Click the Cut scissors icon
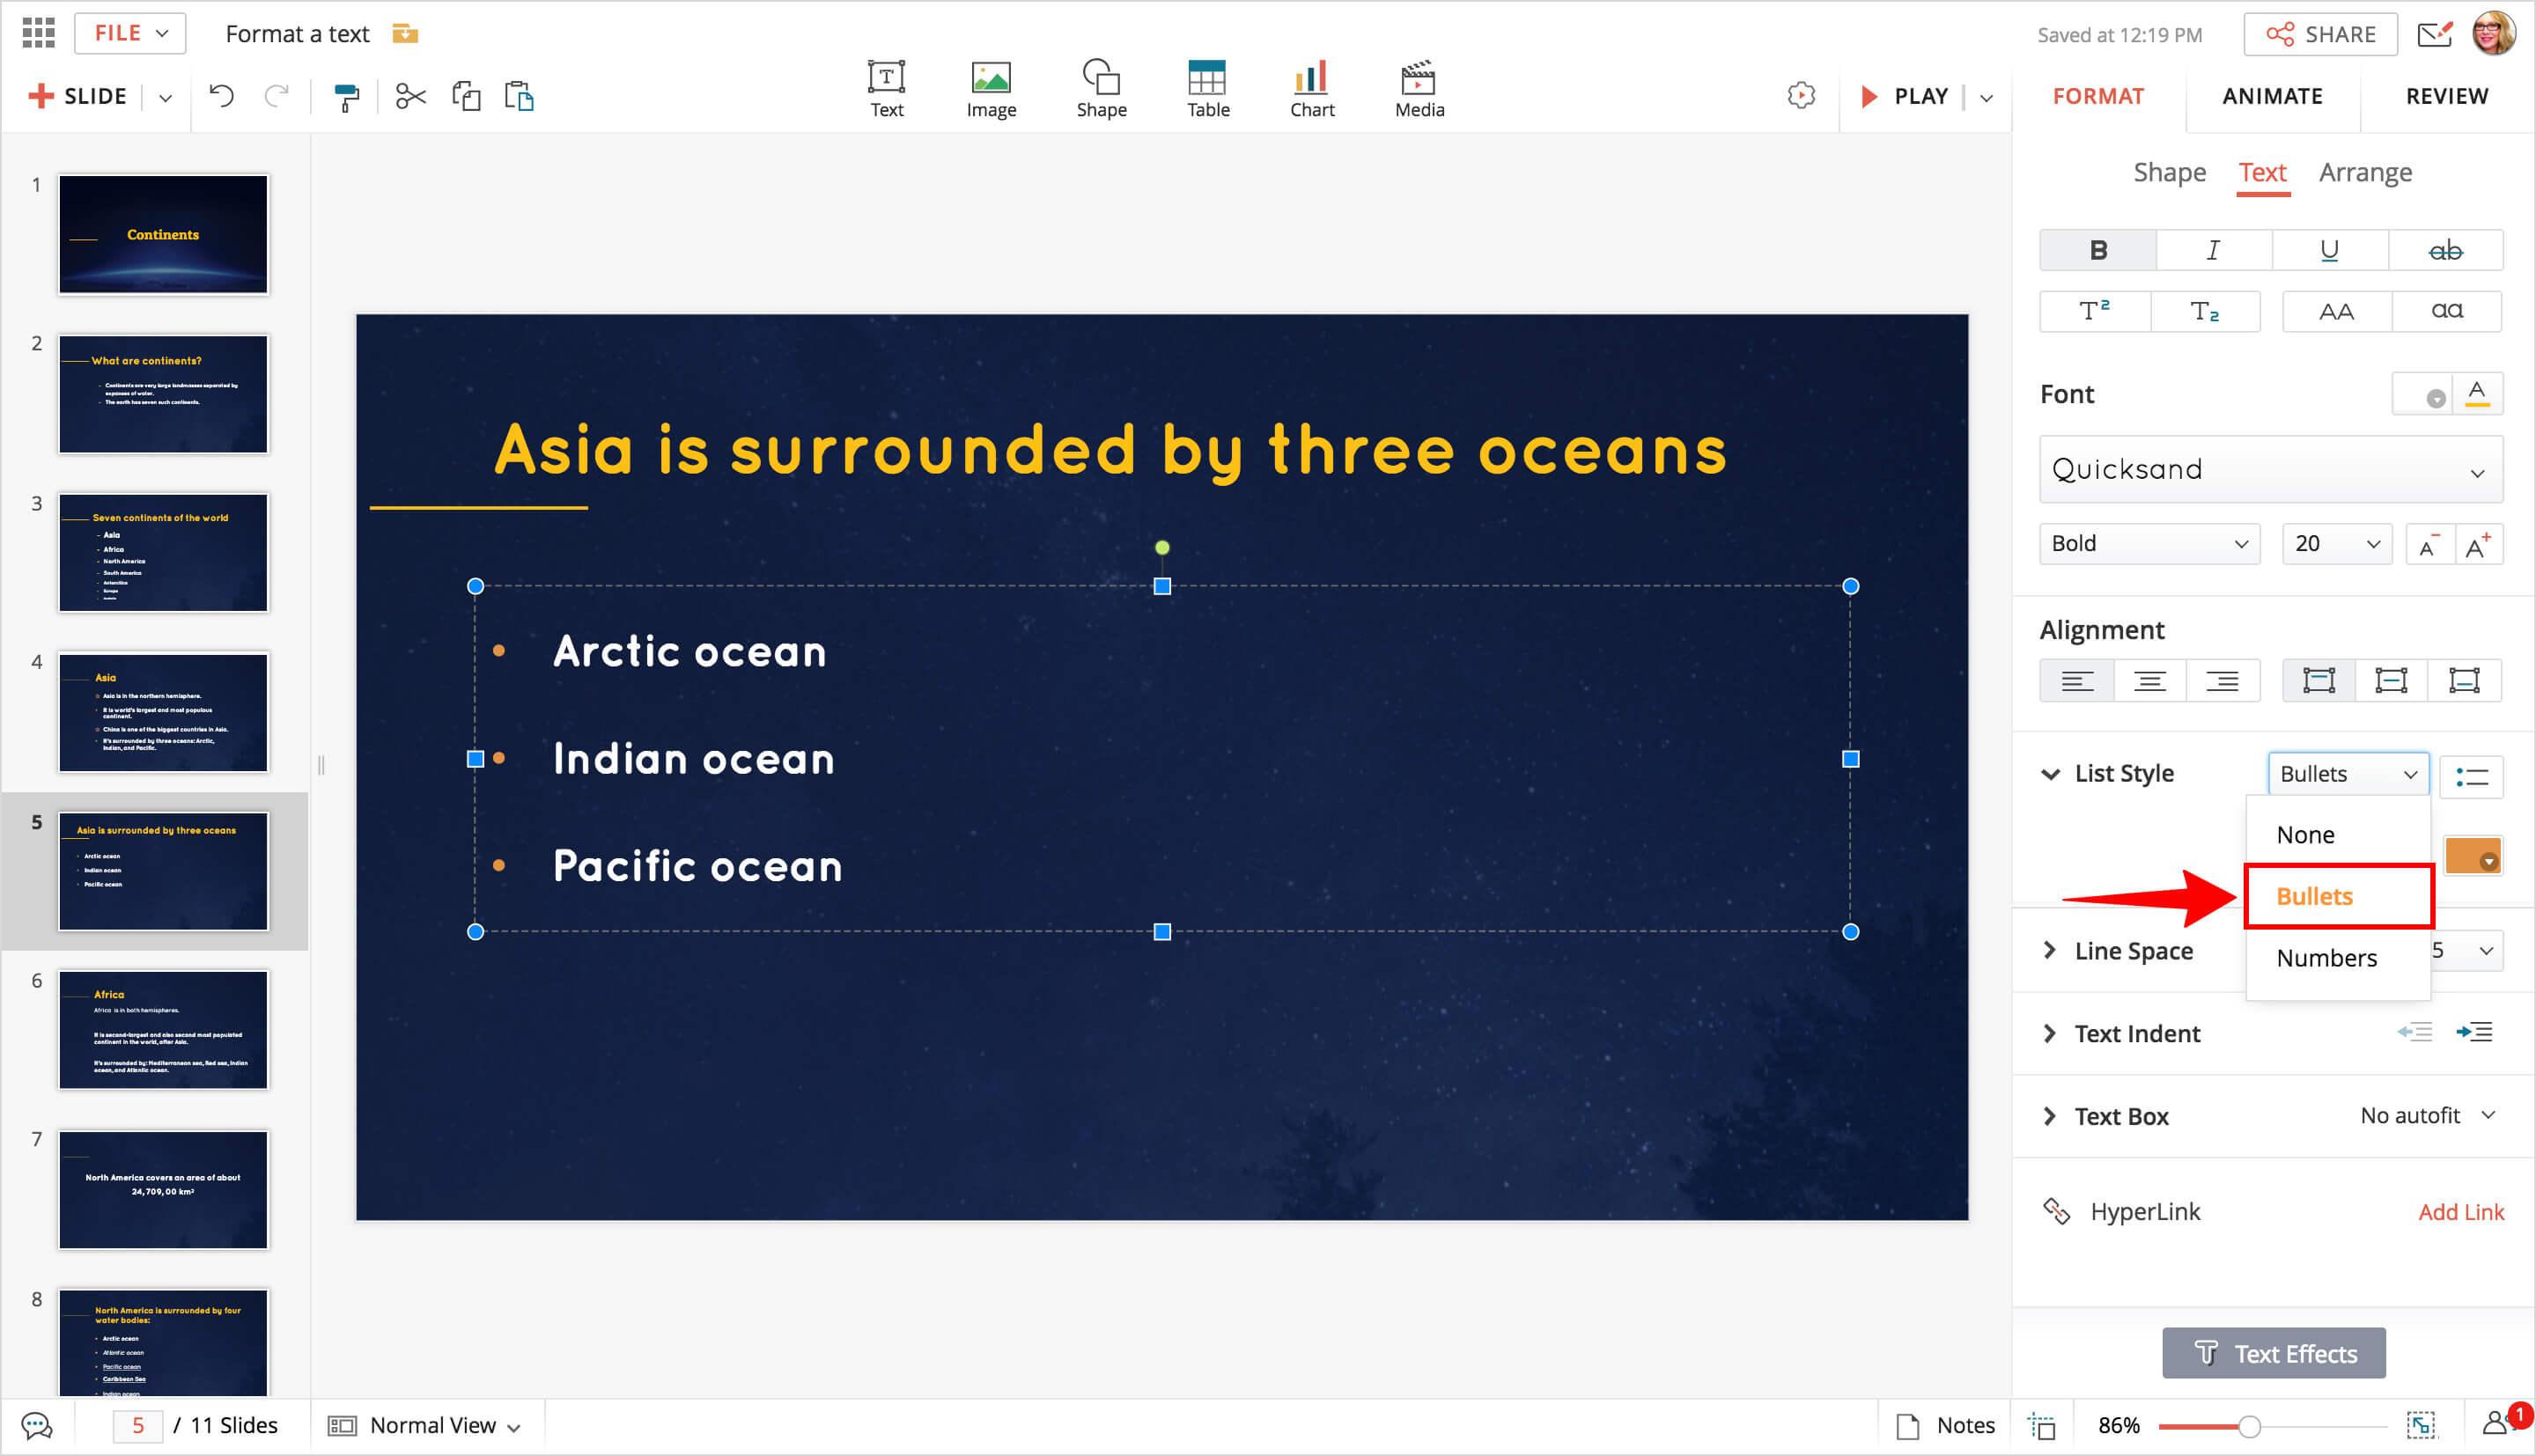This screenshot has height=1456, width=2536. (x=410, y=97)
